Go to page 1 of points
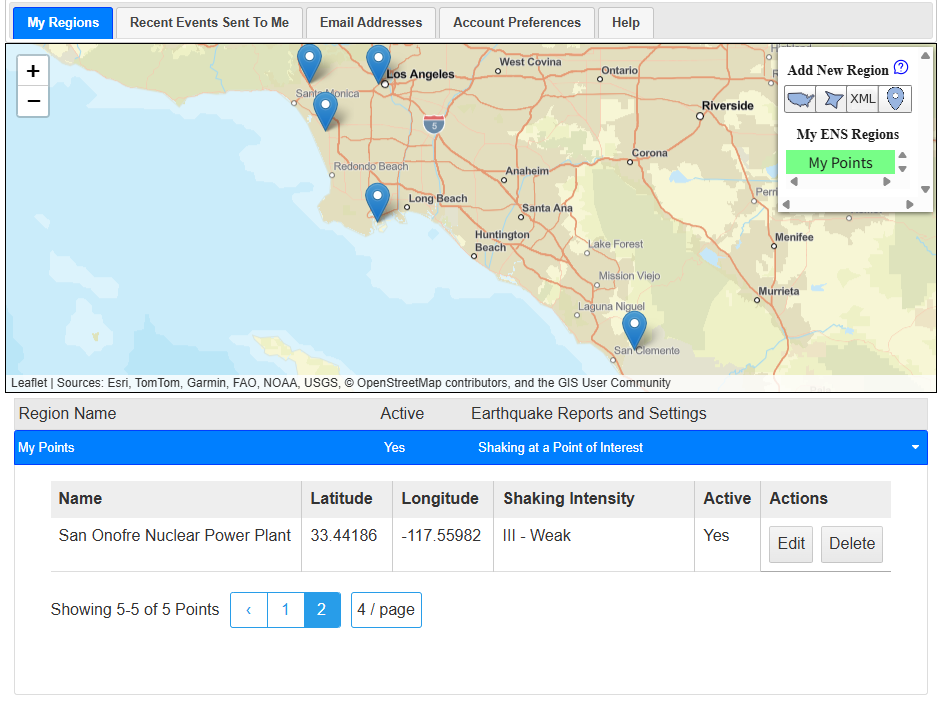 click(285, 610)
